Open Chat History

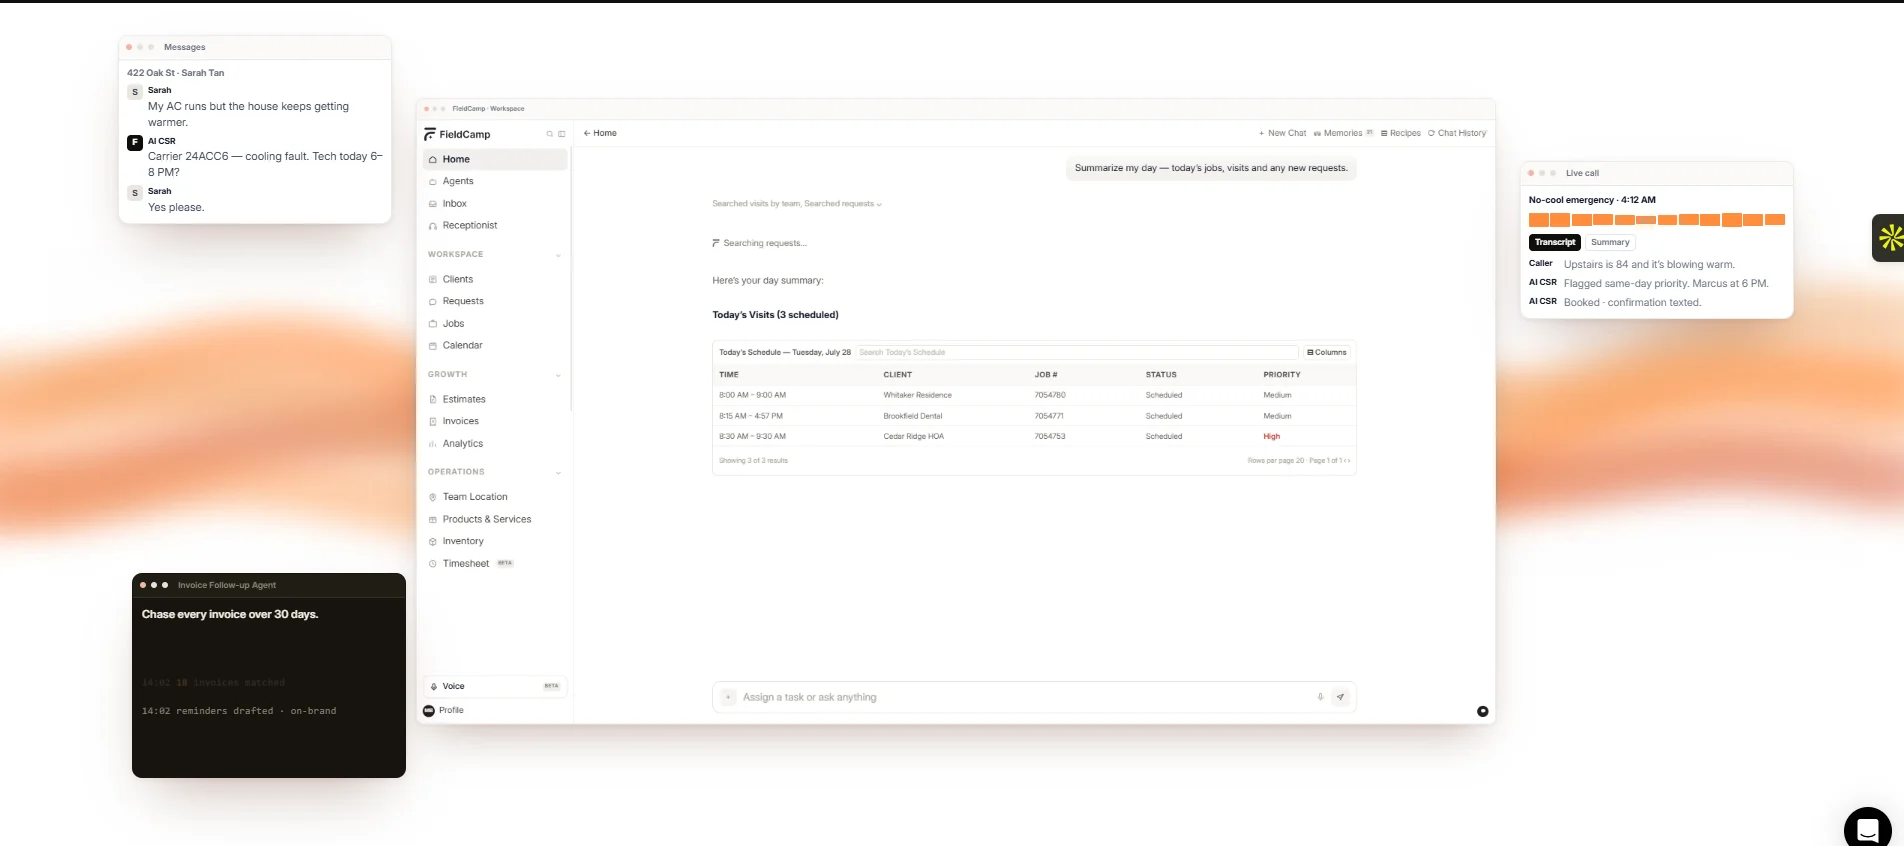(x=1457, y=133)
